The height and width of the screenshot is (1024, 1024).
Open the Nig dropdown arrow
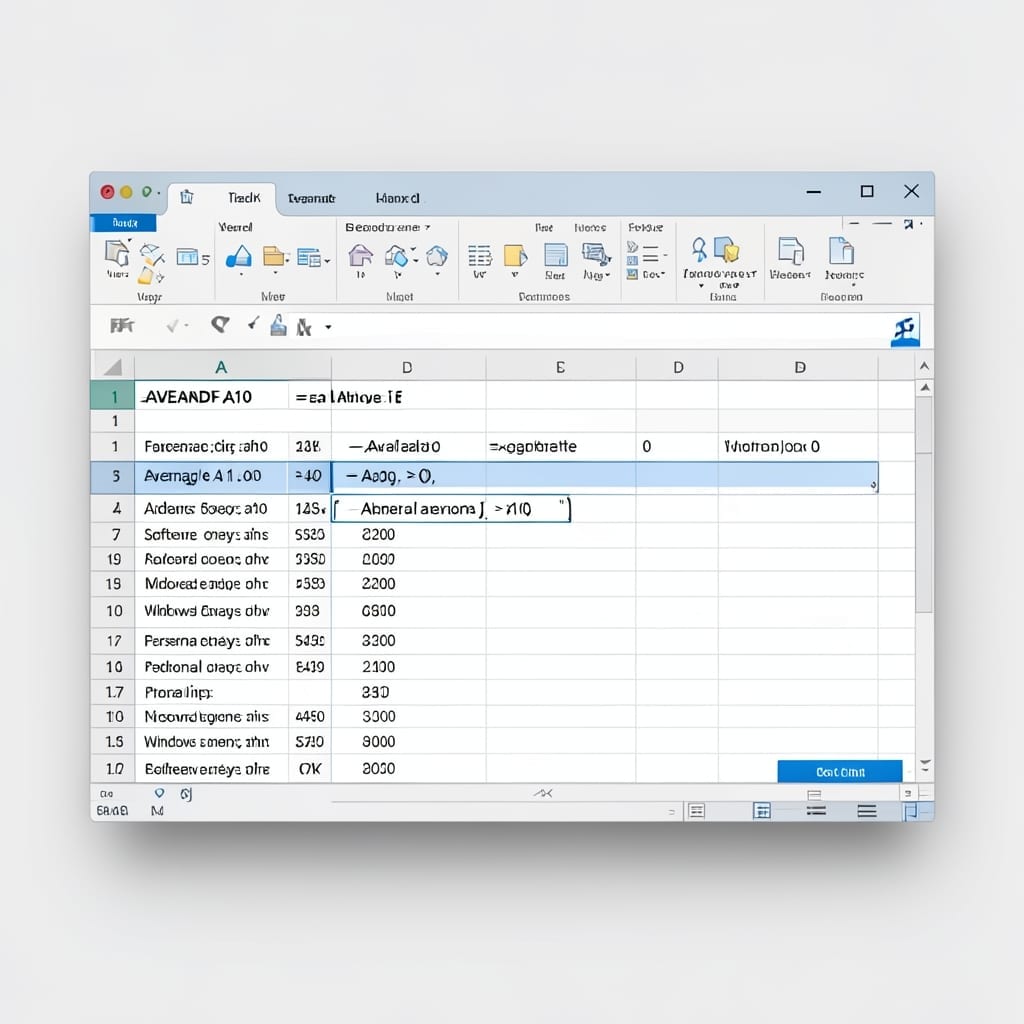[607, 275]
